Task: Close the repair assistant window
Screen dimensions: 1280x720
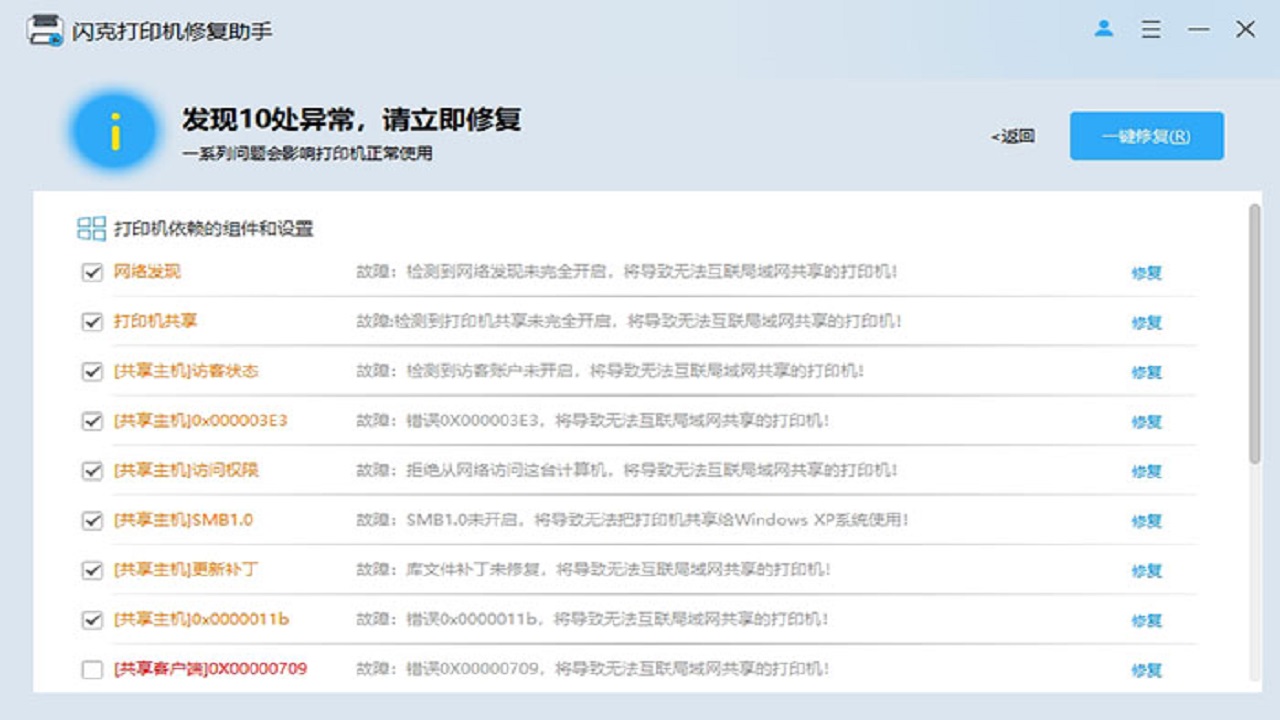Action: point(1245,29)
